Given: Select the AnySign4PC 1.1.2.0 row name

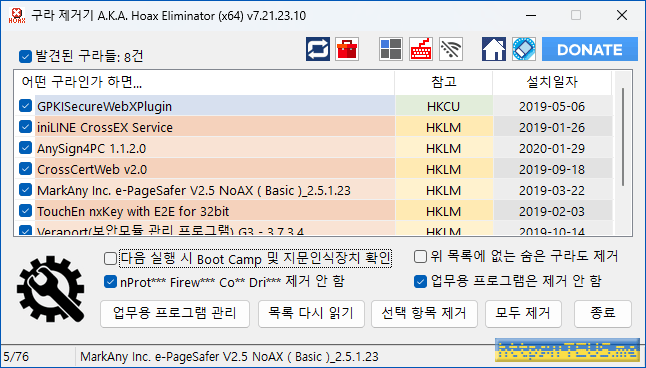Looking at the screenshot, I should (x=91, y=149).
